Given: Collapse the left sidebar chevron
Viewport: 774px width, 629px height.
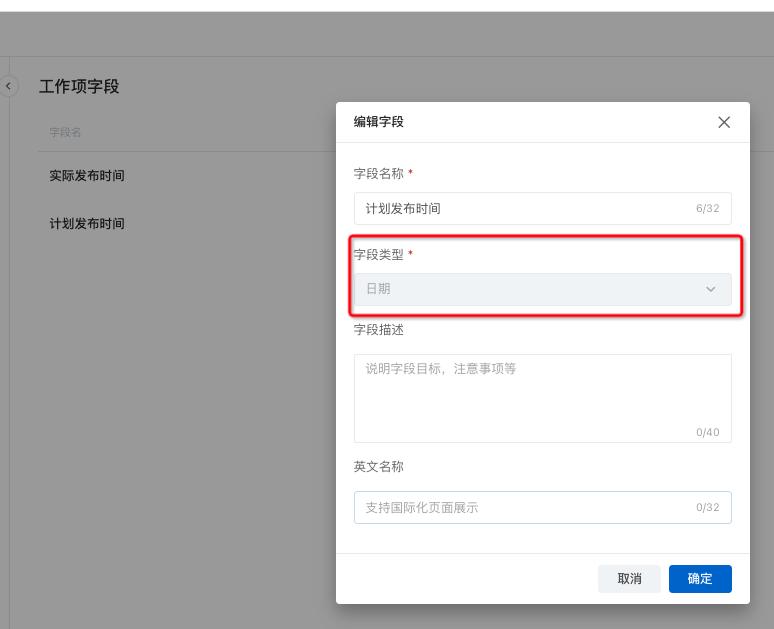Looking at the screenshot, I should pos(9,86).
